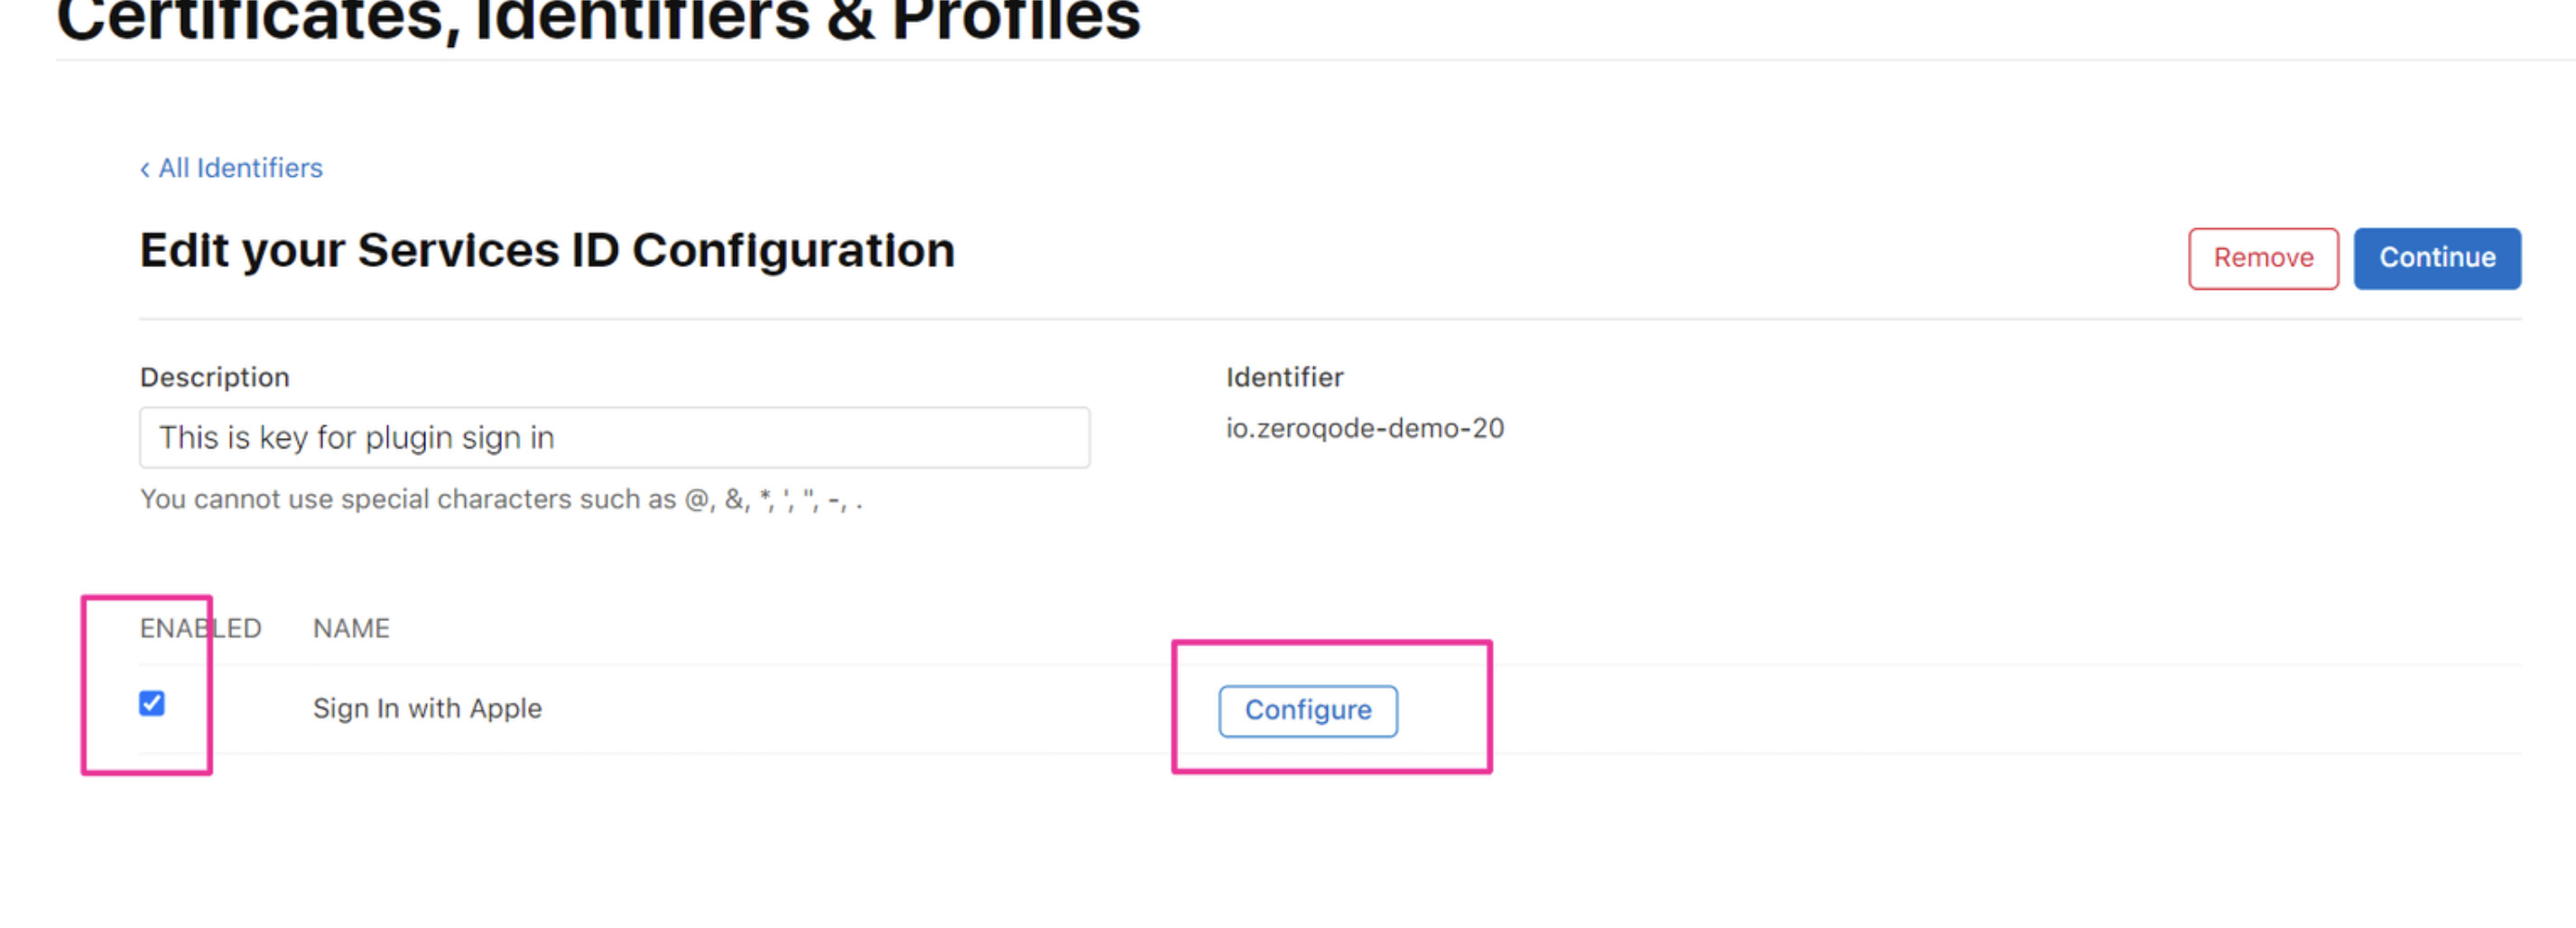This screenshot has width=2576, height=928.
Task: Click the Edit your Services ID Configuration heading
Action: tap(547, 250)
